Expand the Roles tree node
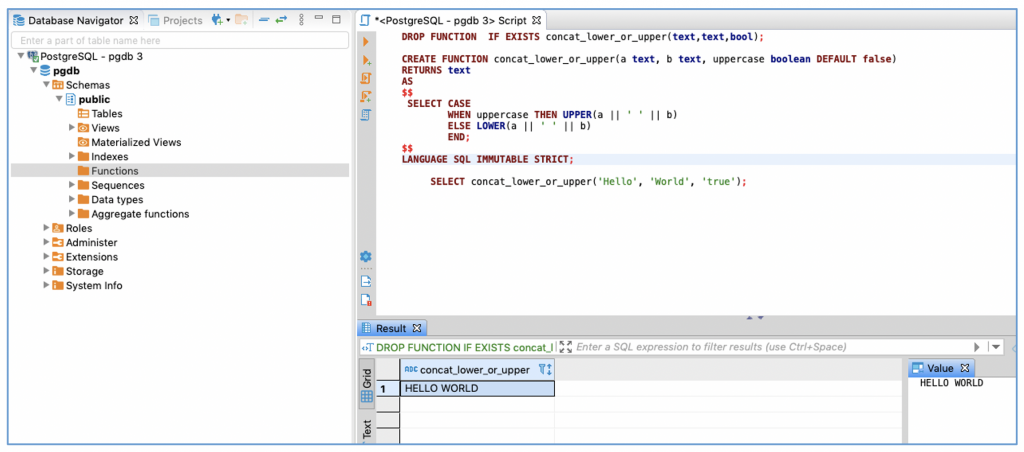1024x452 pixels. (x=47, y=228)
